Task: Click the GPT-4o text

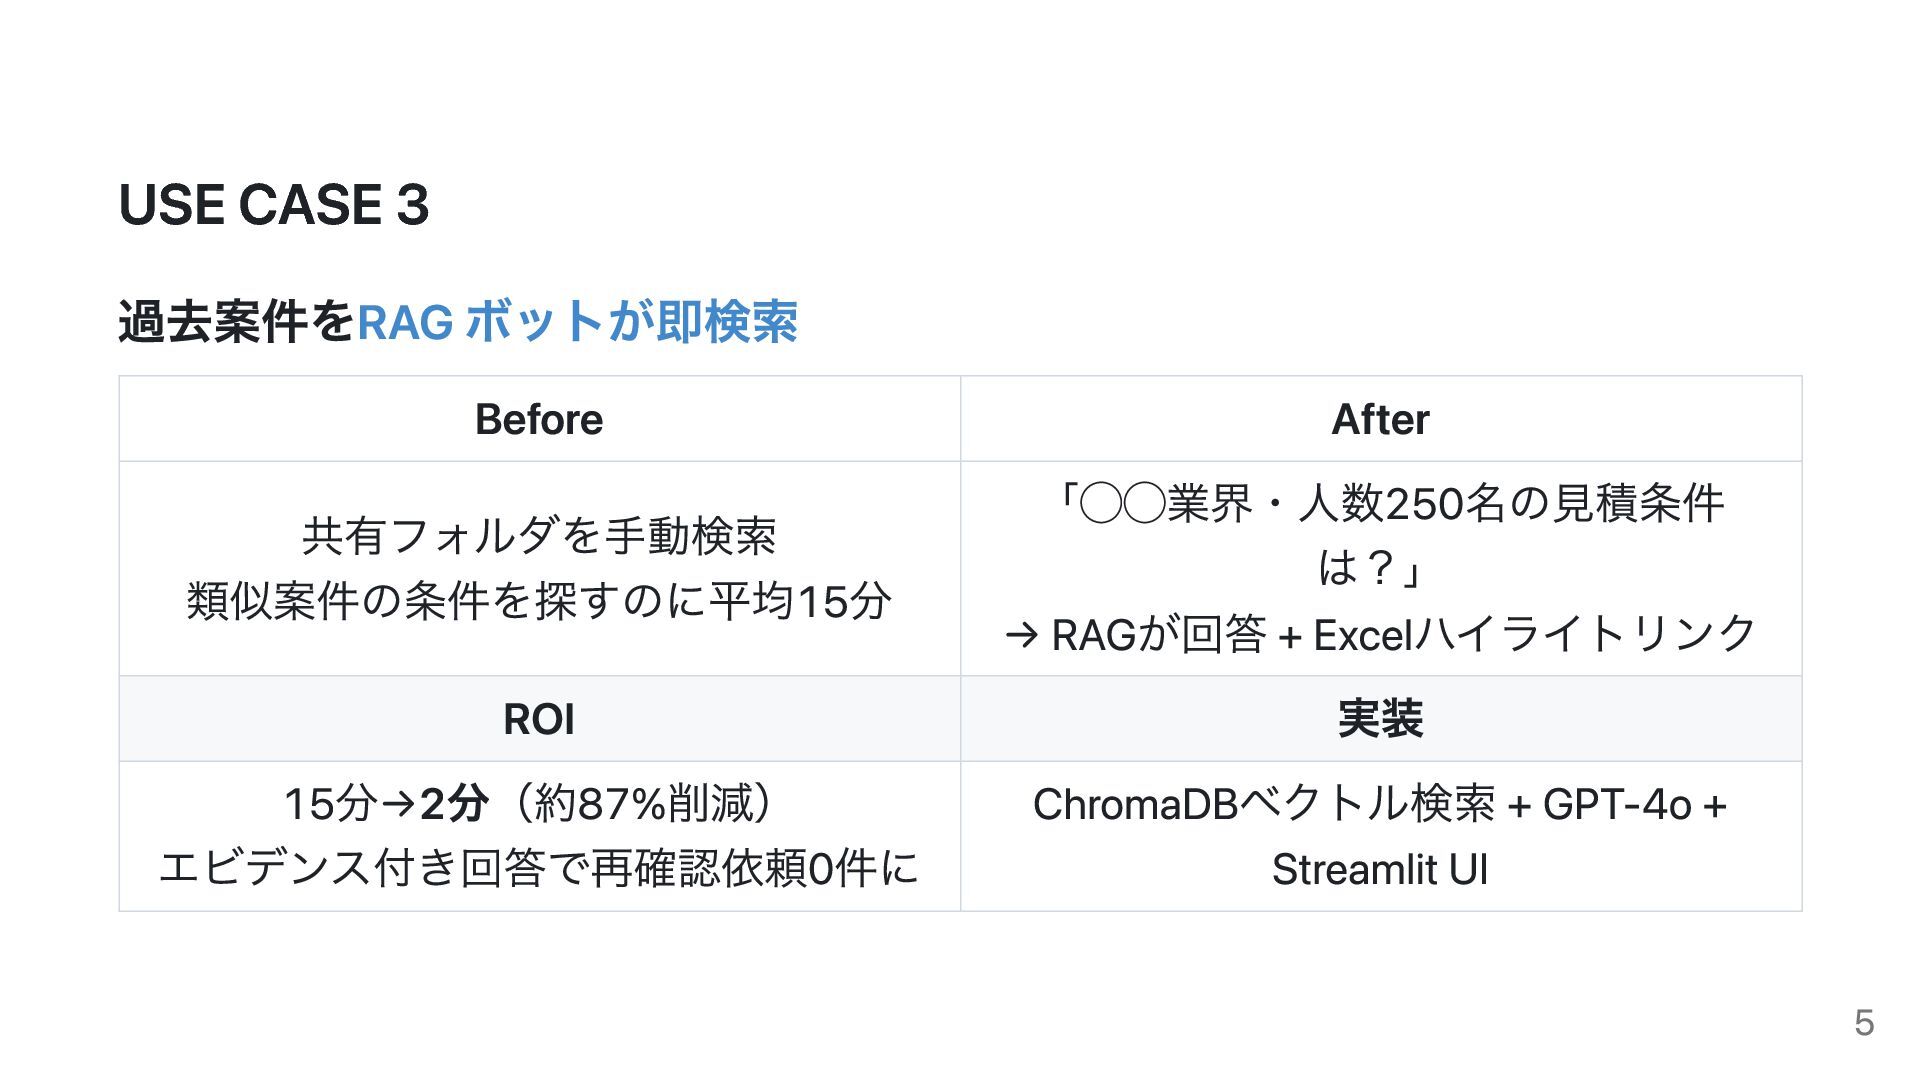Action: (x=1617, y=804)
